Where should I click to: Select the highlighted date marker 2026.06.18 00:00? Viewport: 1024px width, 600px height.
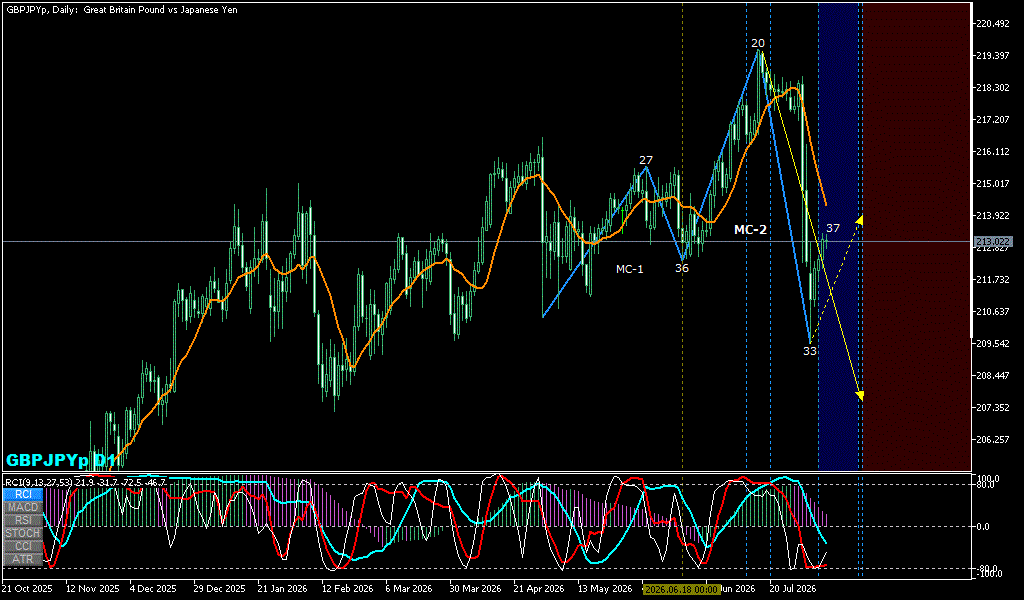[682, 589]
